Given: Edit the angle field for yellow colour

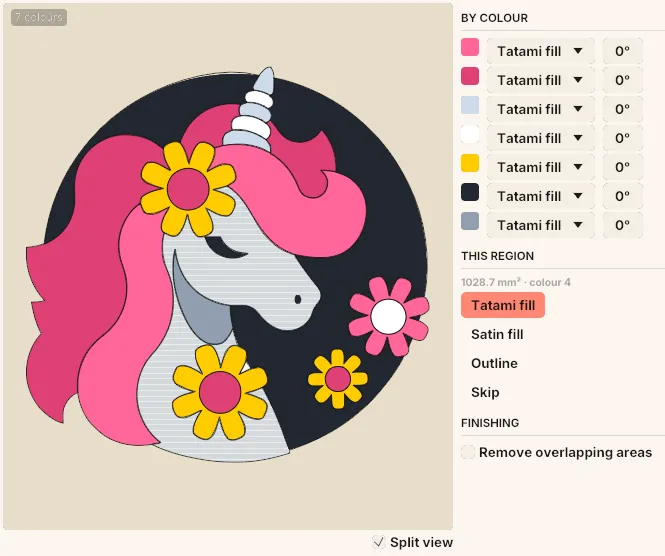Looking at the screenshot, I should click(x=623, y=167).
